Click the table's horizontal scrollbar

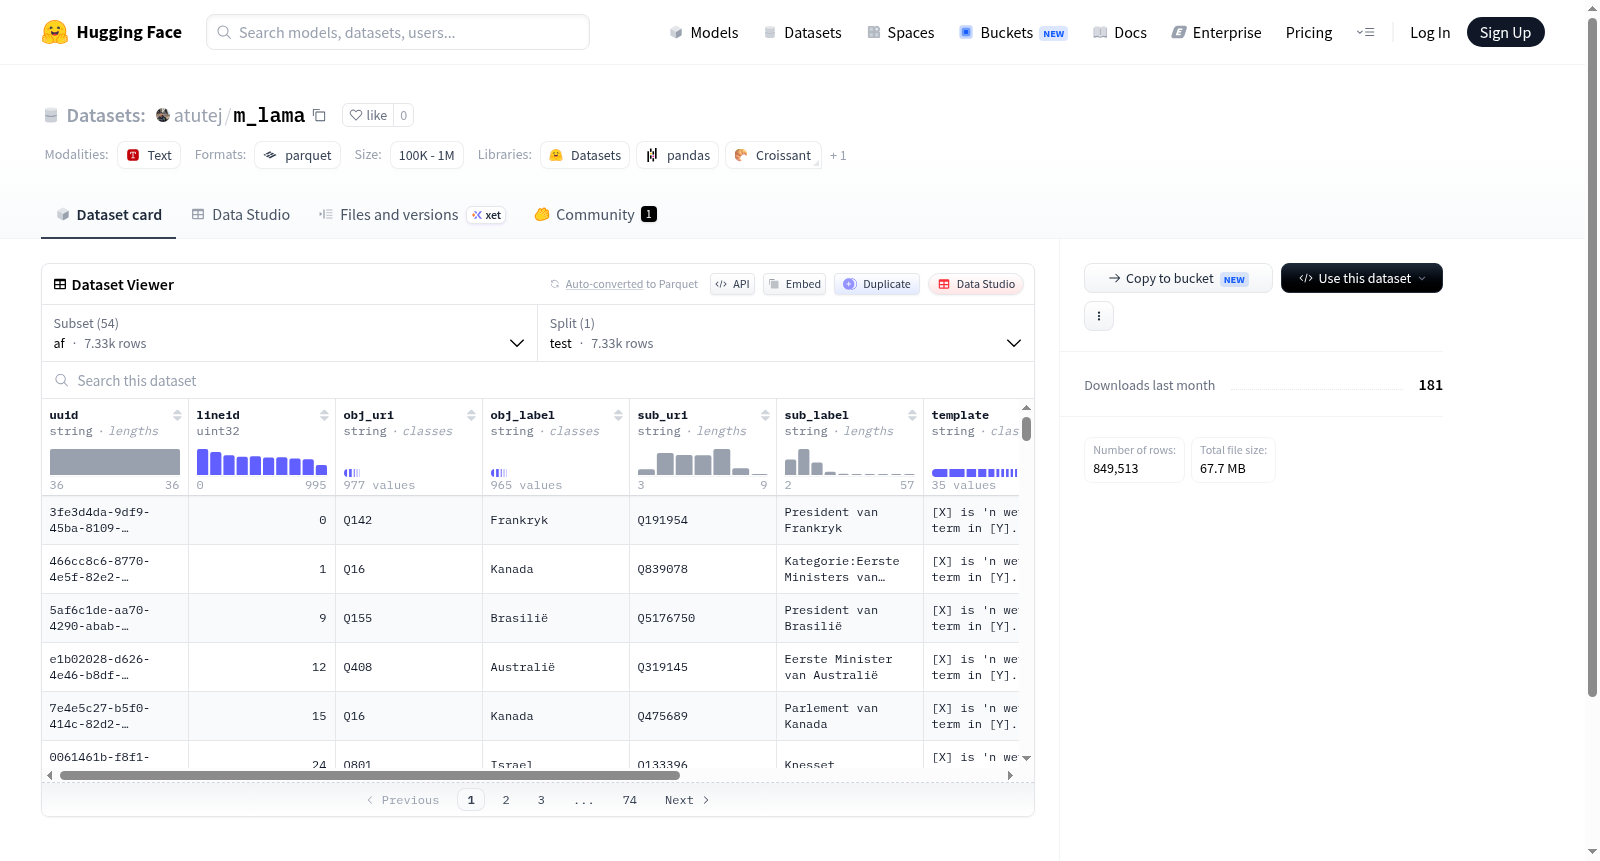(x=370, y=775)
